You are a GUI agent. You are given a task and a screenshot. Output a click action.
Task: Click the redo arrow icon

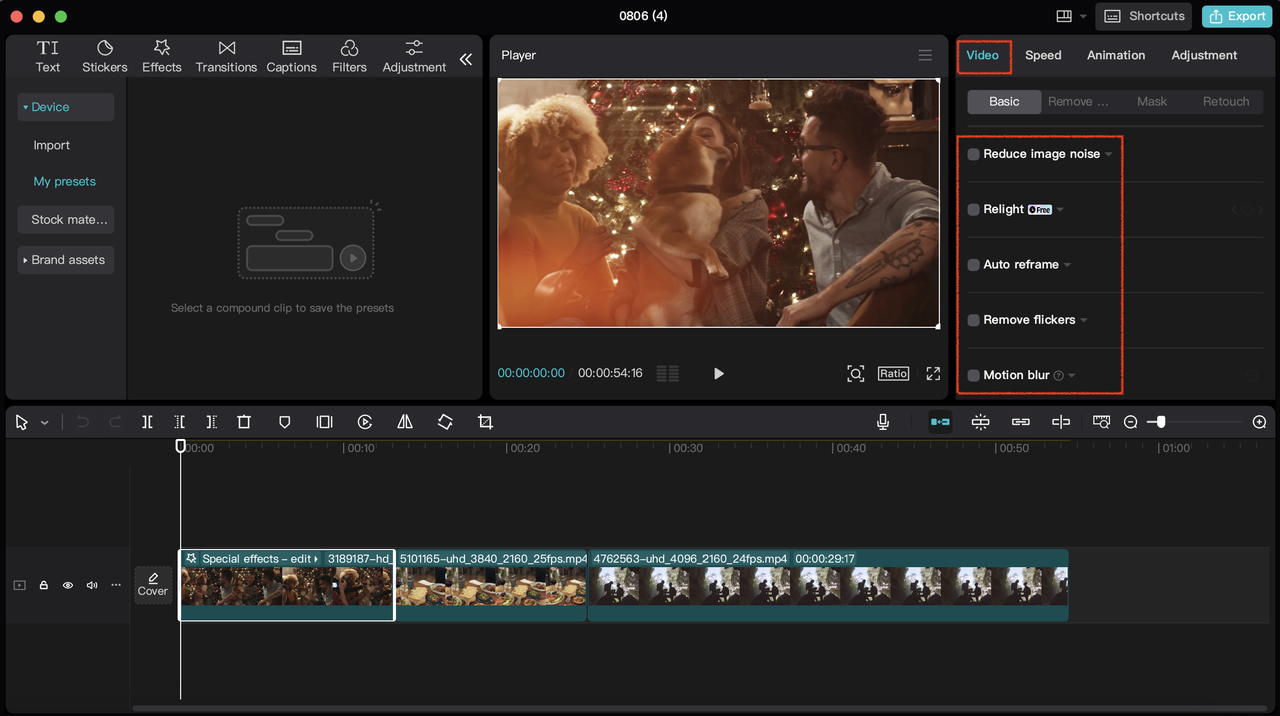[x=115, y=422]
